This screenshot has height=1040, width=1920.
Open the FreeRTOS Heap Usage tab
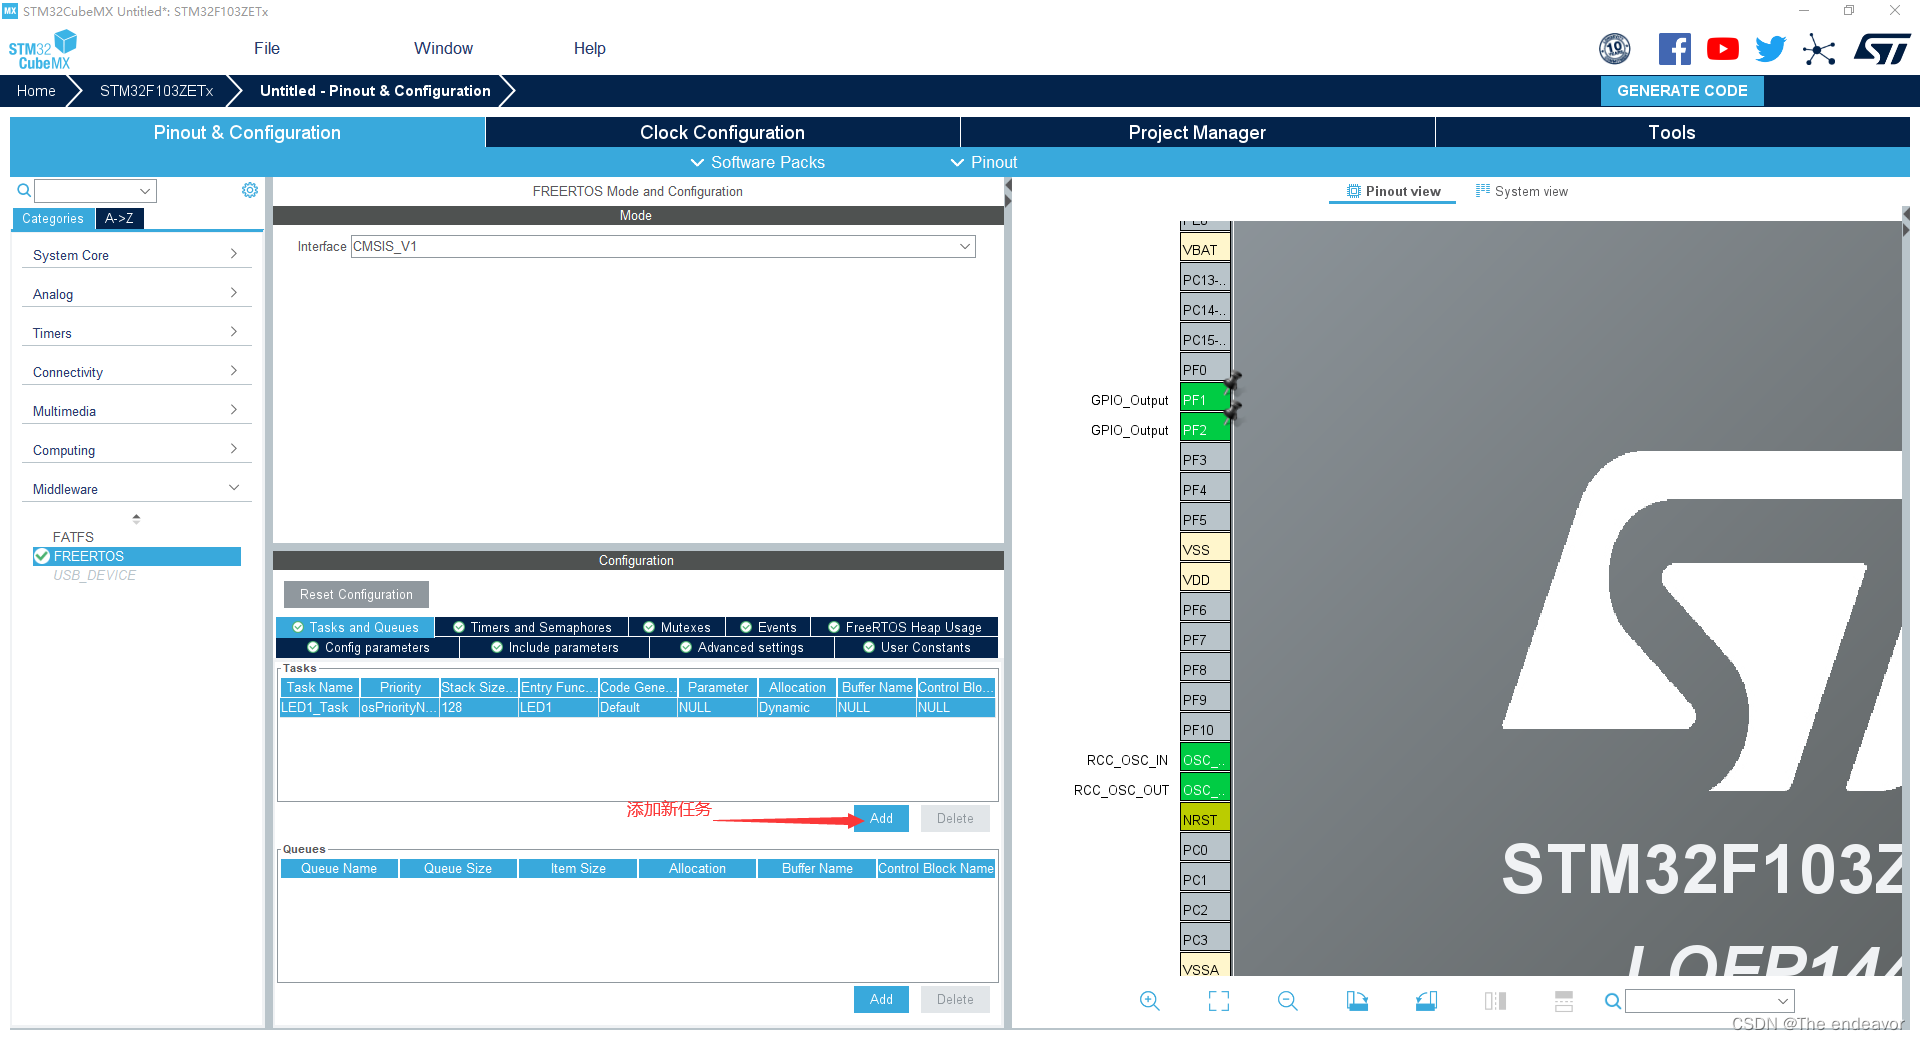(904, 627)
